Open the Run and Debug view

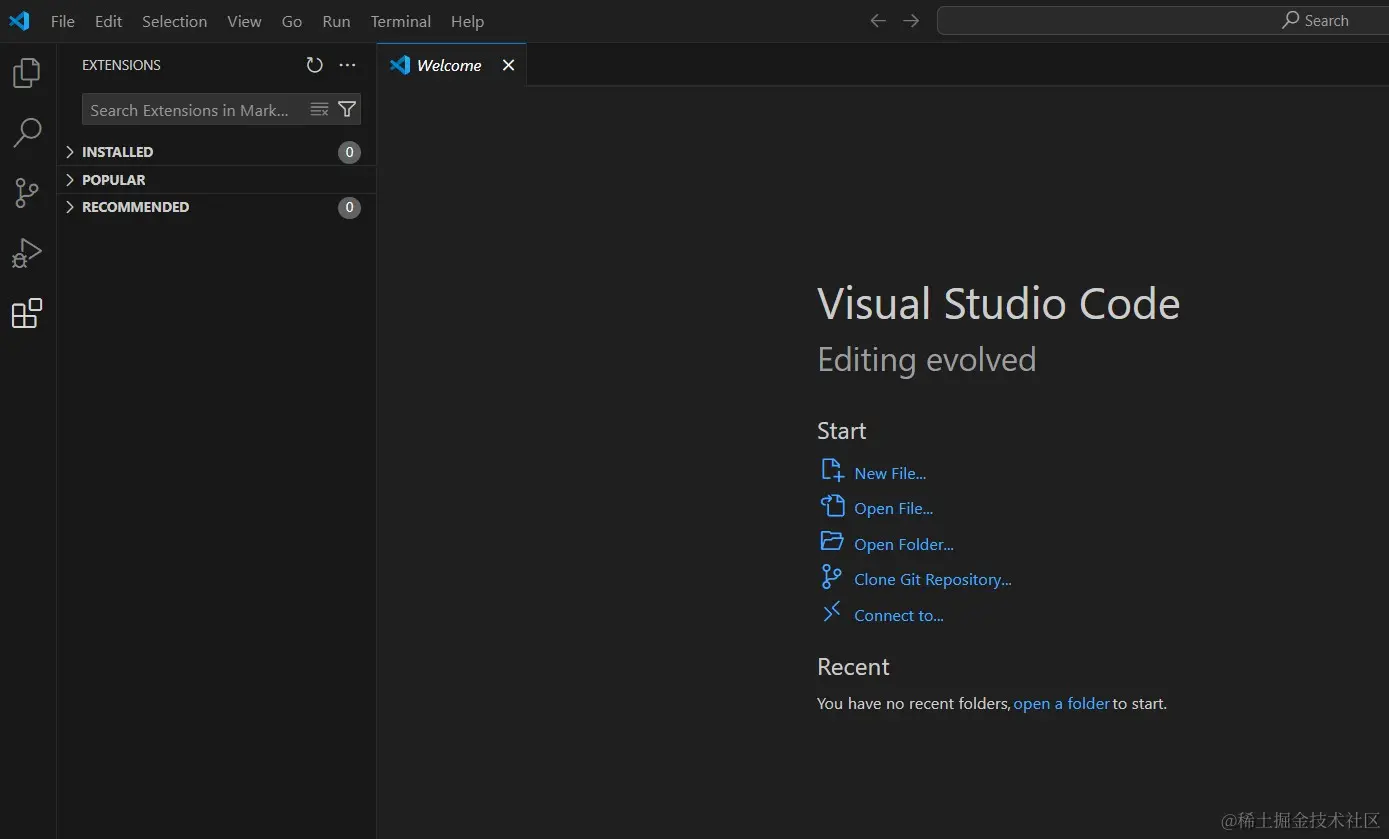[27, 253]
